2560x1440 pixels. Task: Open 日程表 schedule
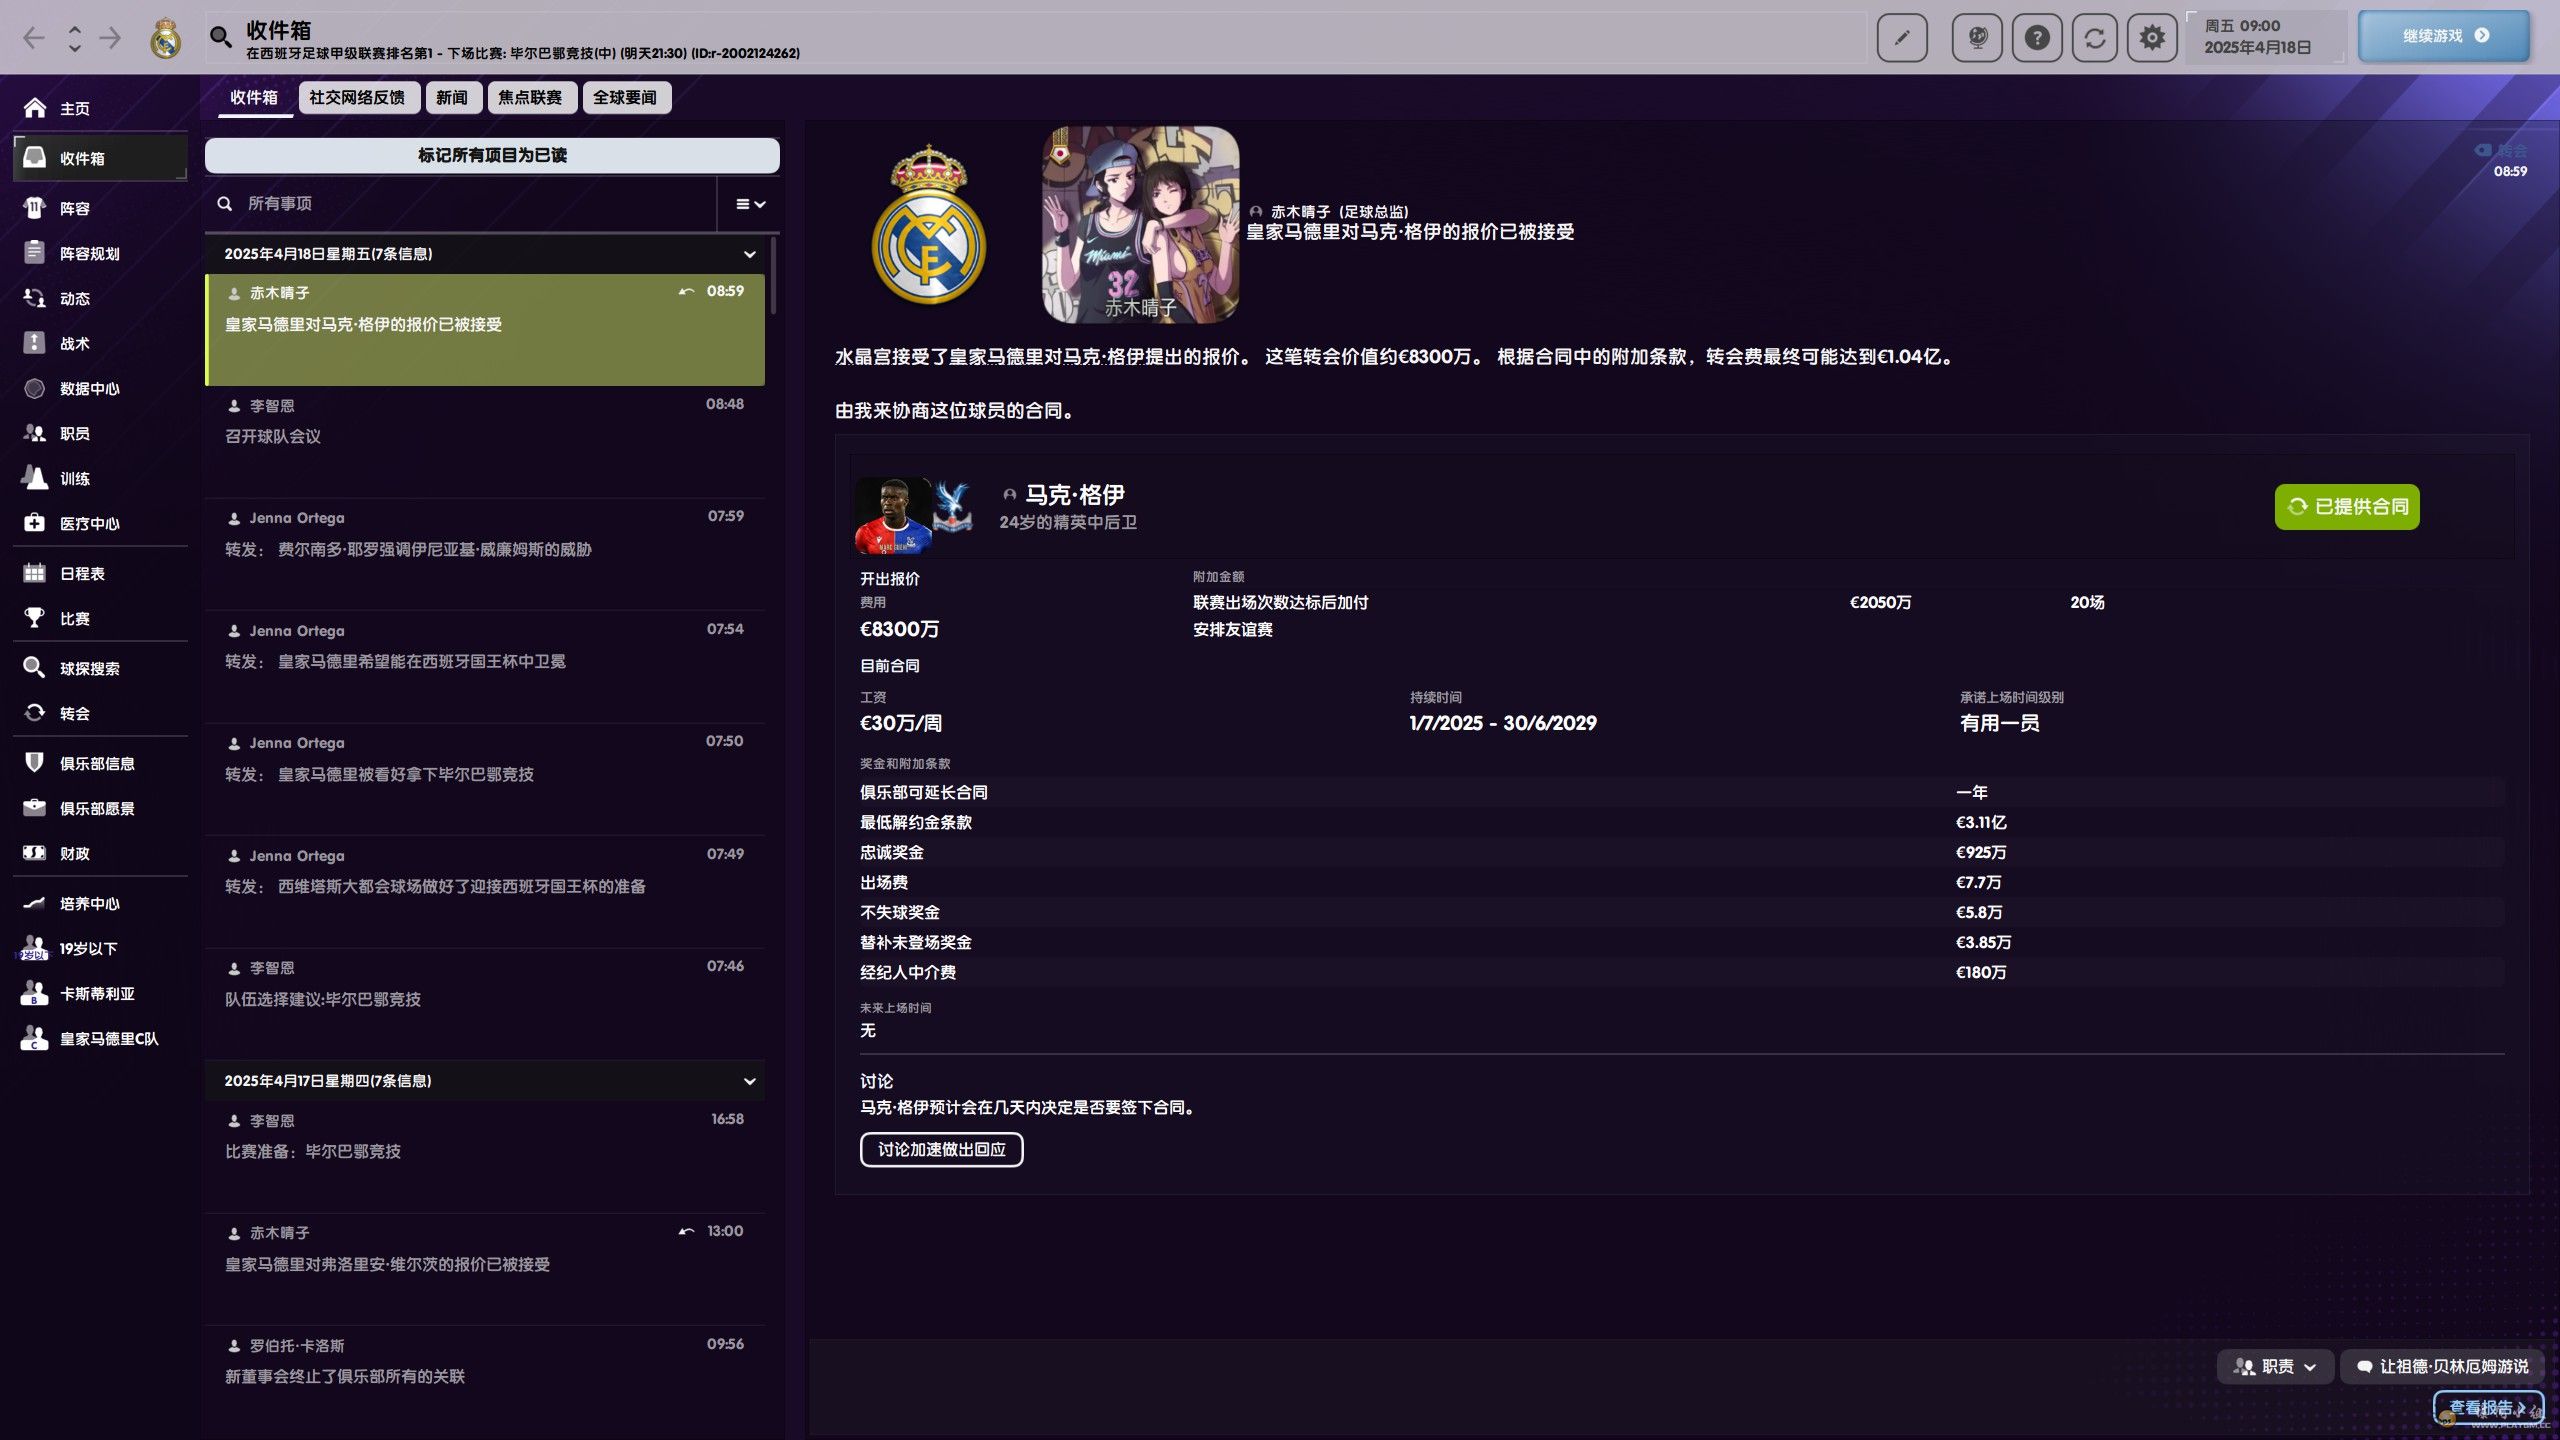point(100,573)
